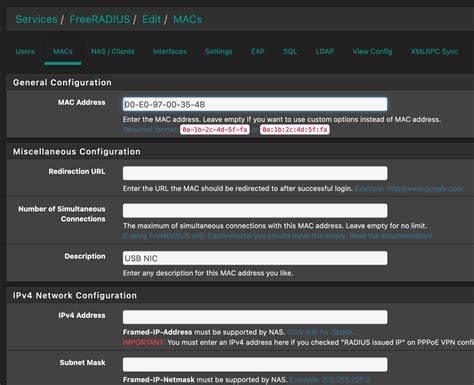Click the 0a:1b:2c:4d:5f:fa format example
This screenshot has width=474, height=385.
(295, 129)
